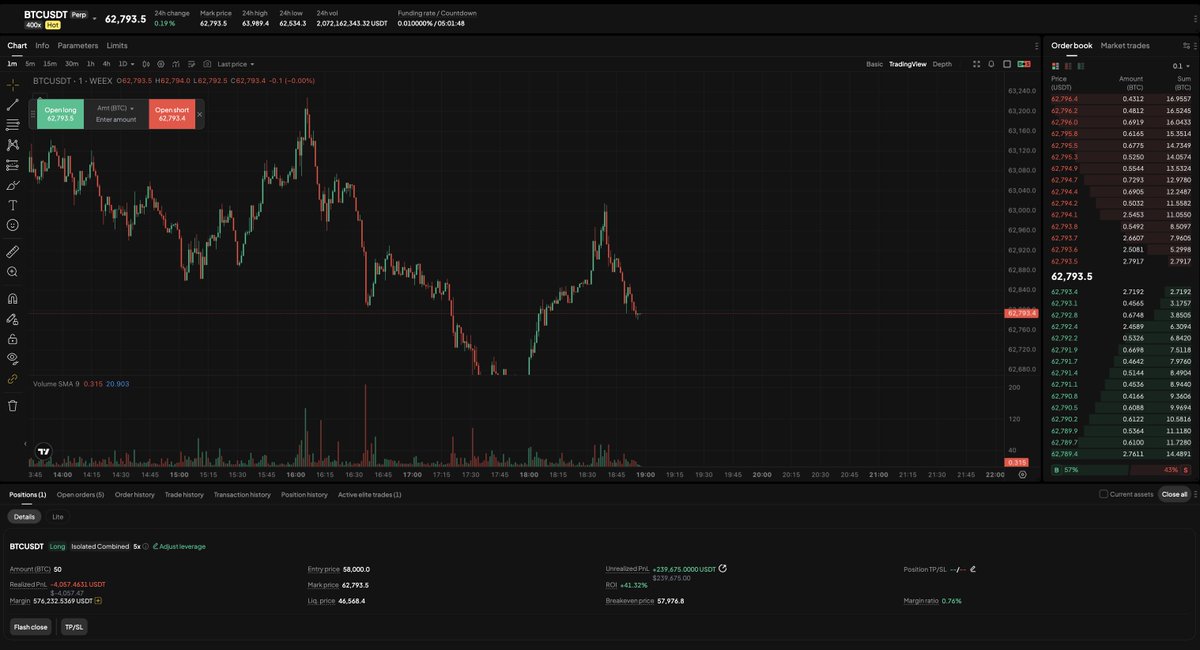
Task: Enable the Current assets checkbox
Action: [1104, 494]
